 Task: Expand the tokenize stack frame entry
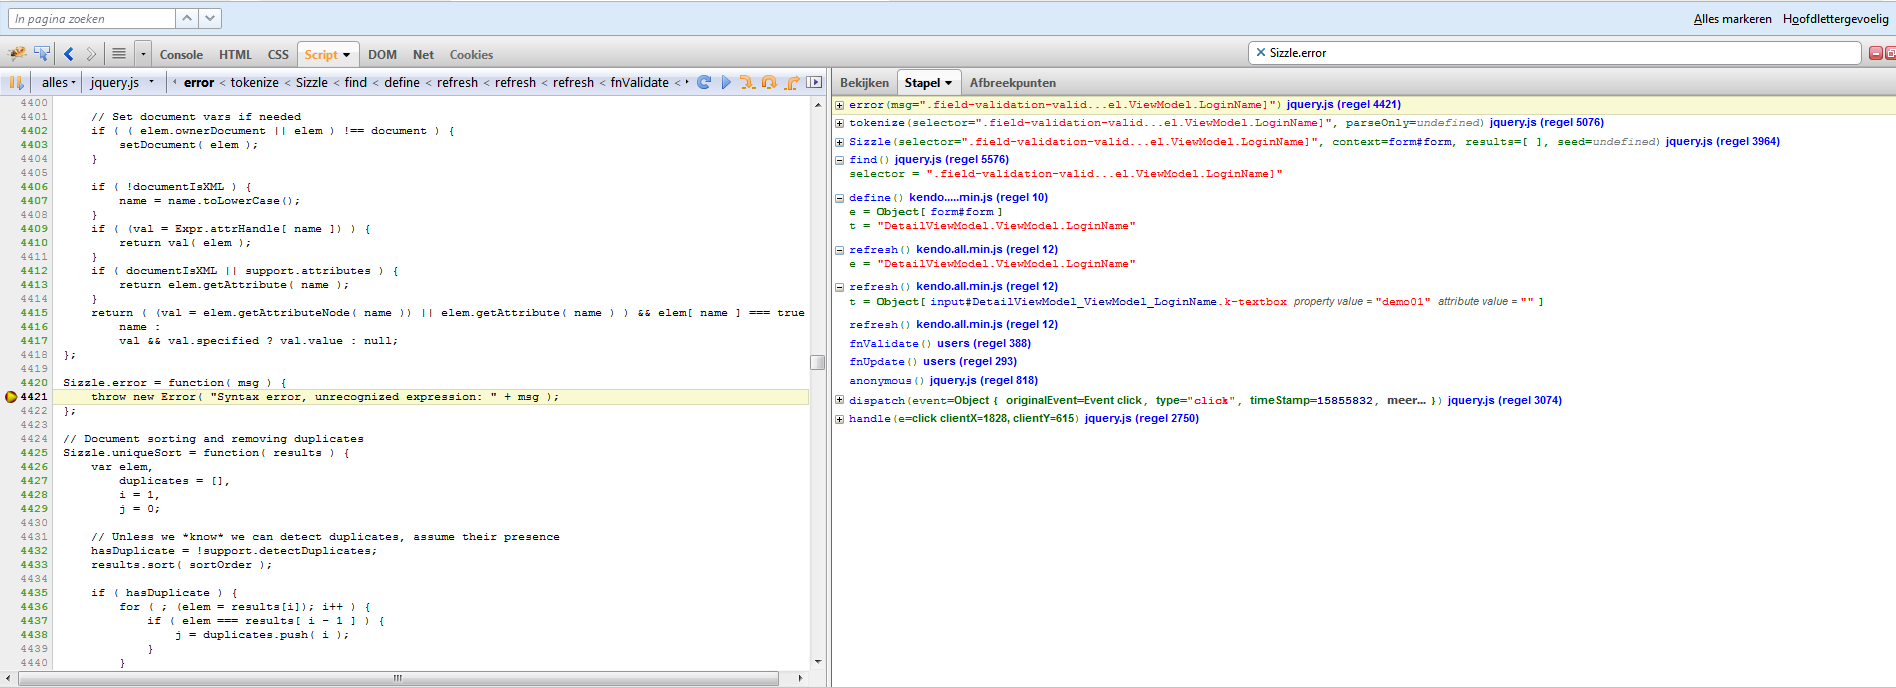click(x=840, y=123)
